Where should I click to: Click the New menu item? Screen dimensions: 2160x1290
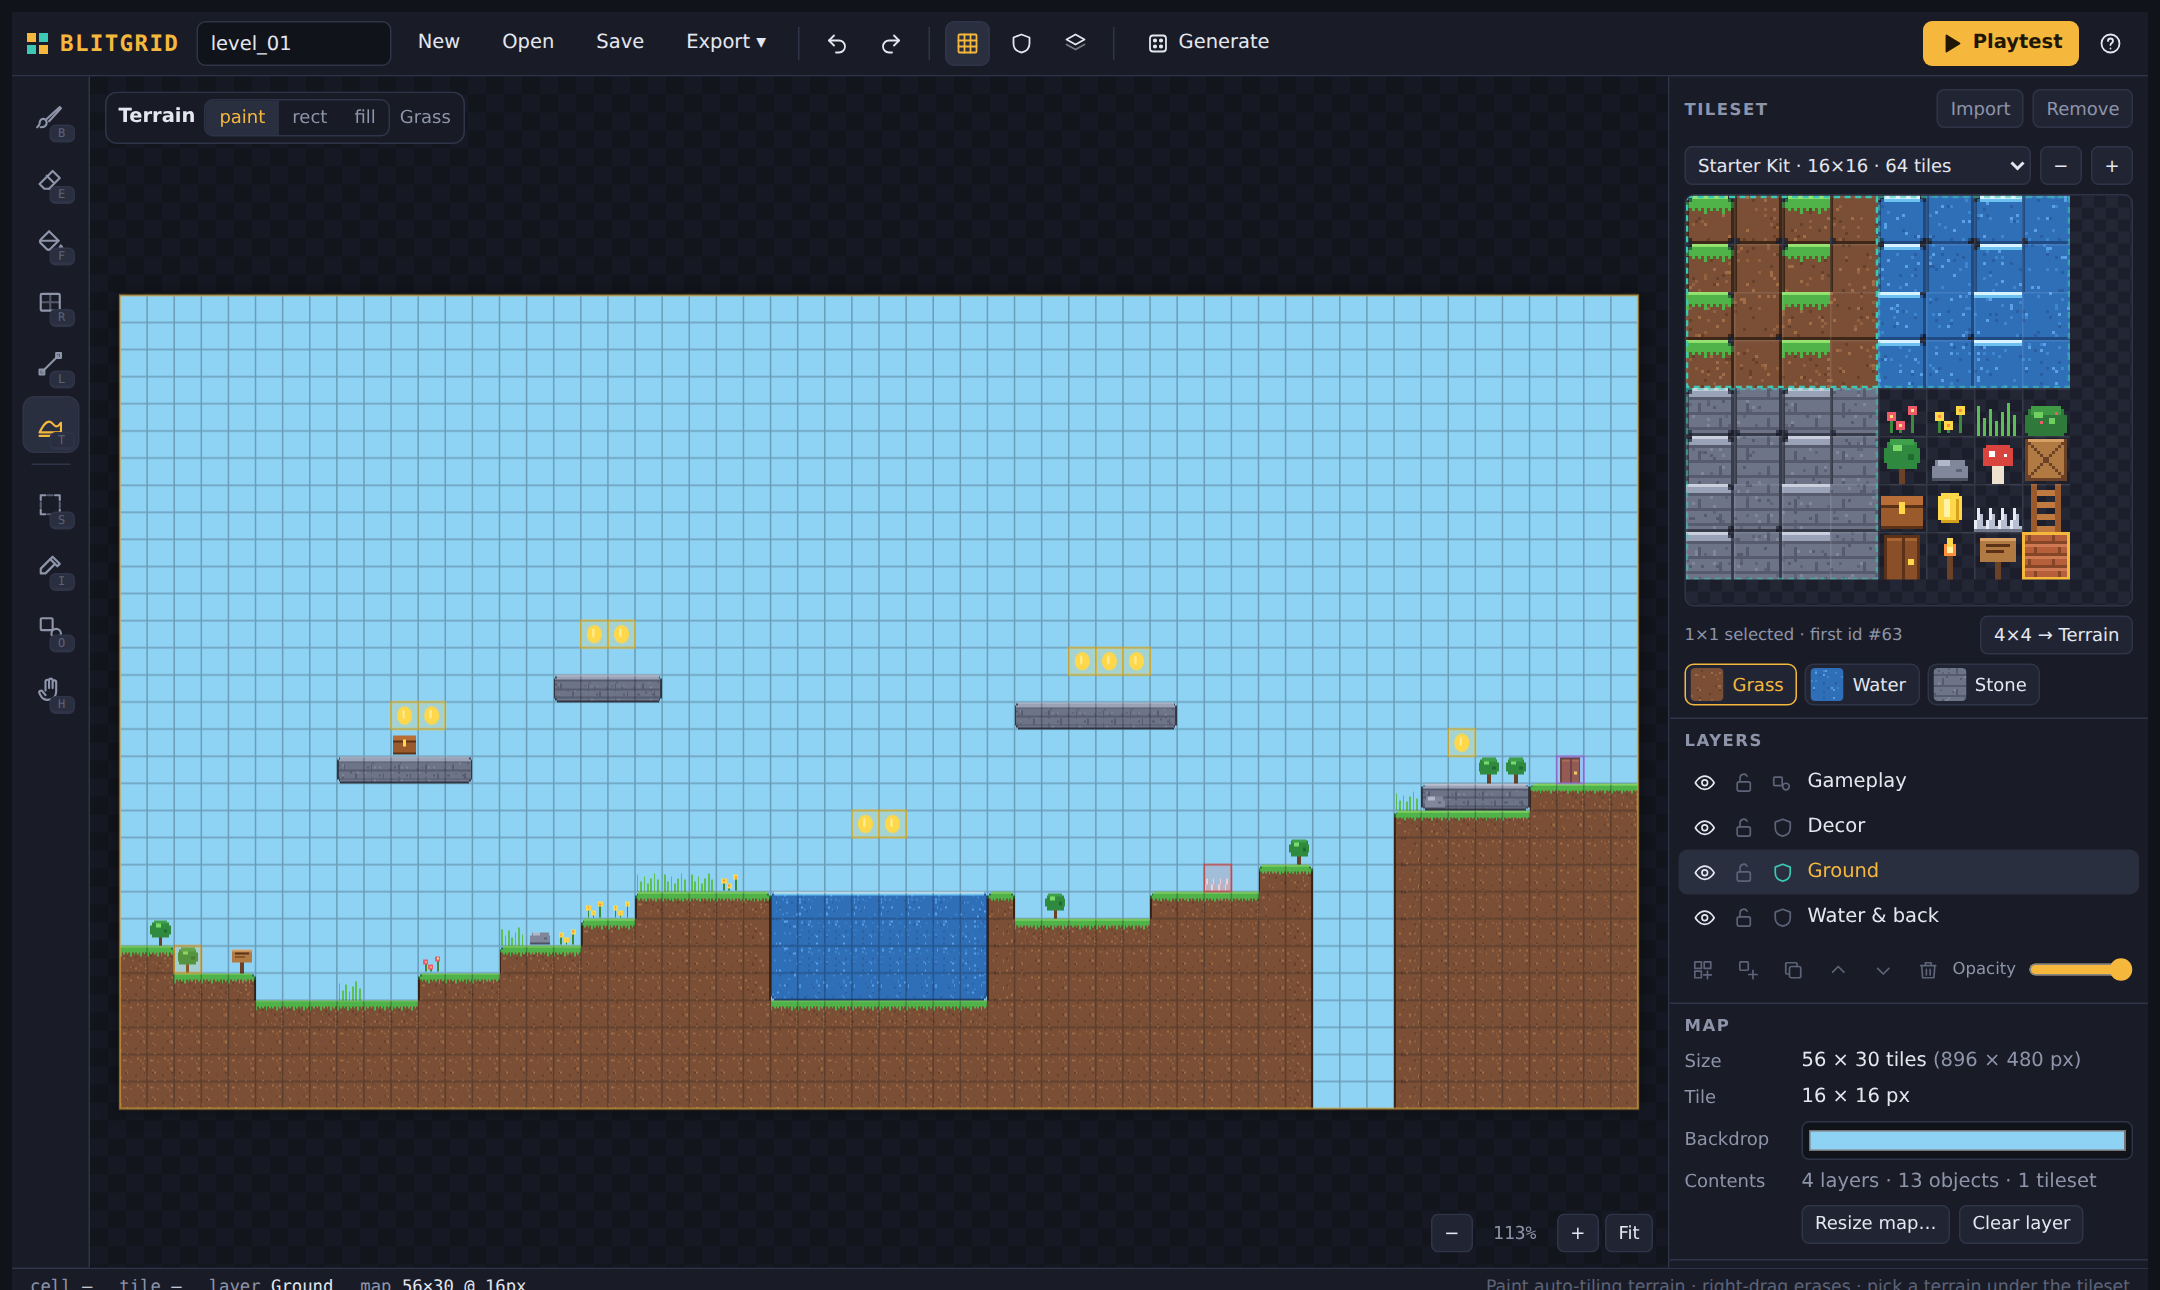[x=438, y=42]
